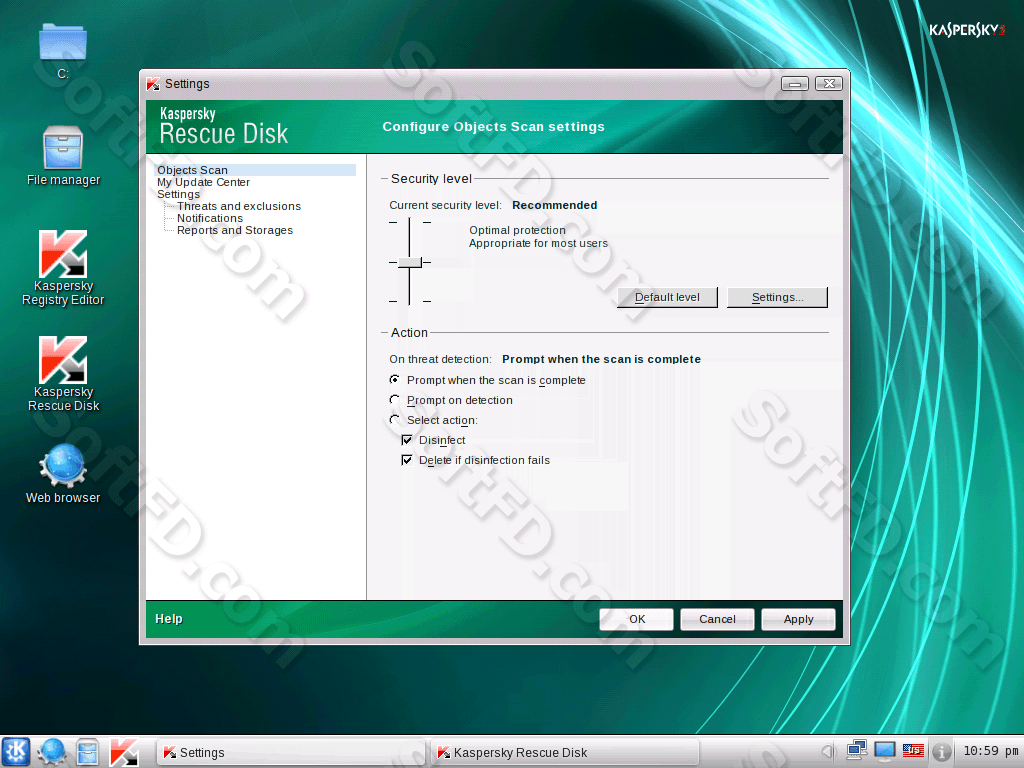
Task: Select the Prompt on detection option
Action: [x=394, y=400]
